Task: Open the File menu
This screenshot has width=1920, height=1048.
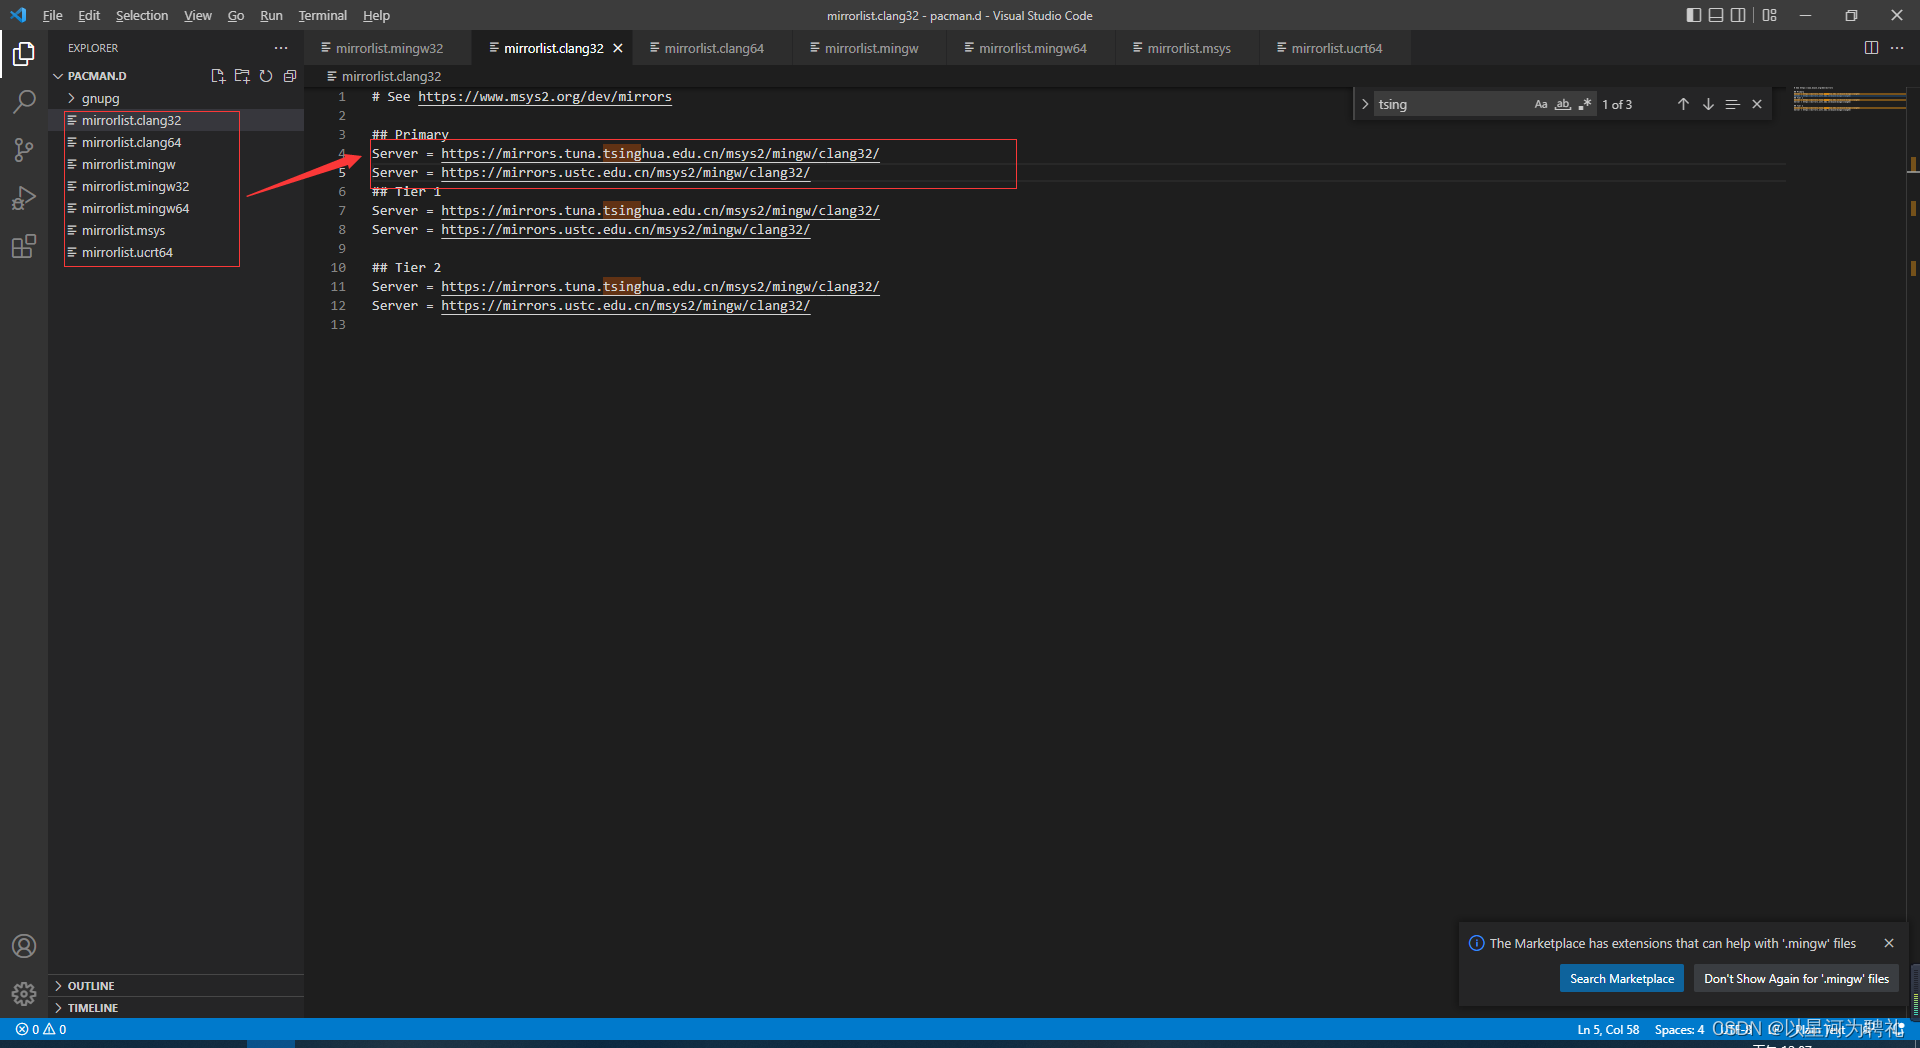Action: point(52,15)
